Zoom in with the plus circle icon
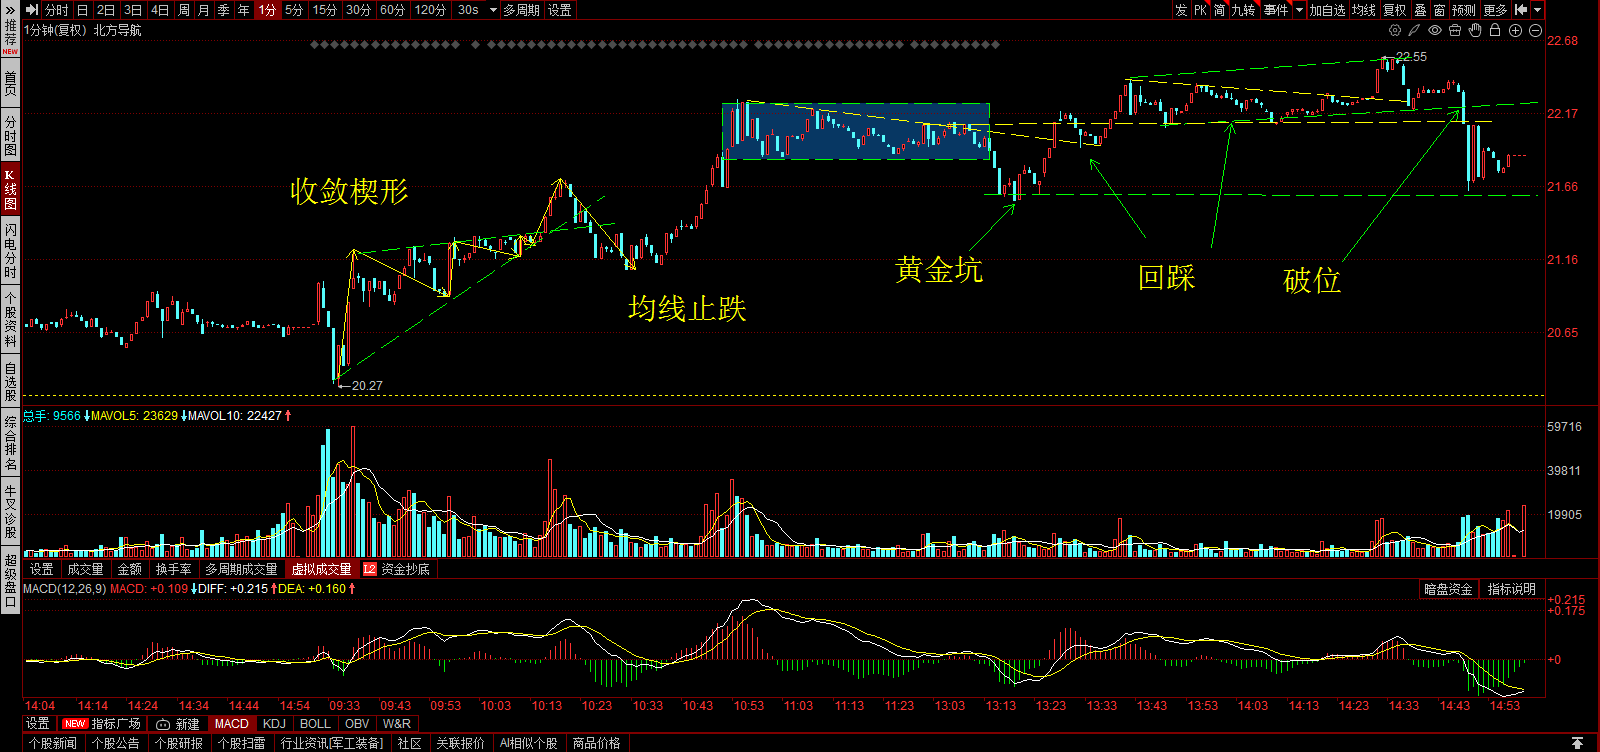The image size is (1600, 752). [x=1515, y=30]
